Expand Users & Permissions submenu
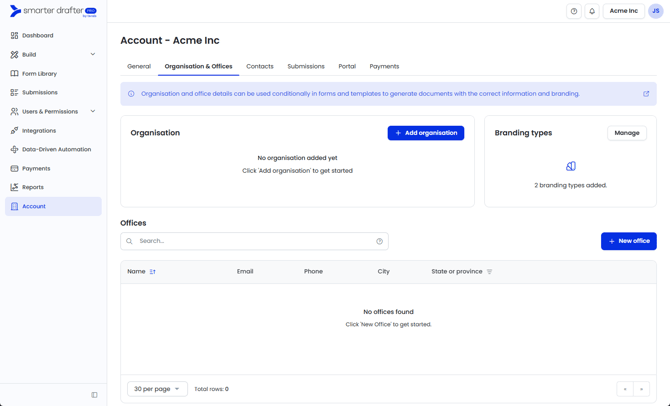The height and width of the screenshot is (406, 670). coord(93,112)
